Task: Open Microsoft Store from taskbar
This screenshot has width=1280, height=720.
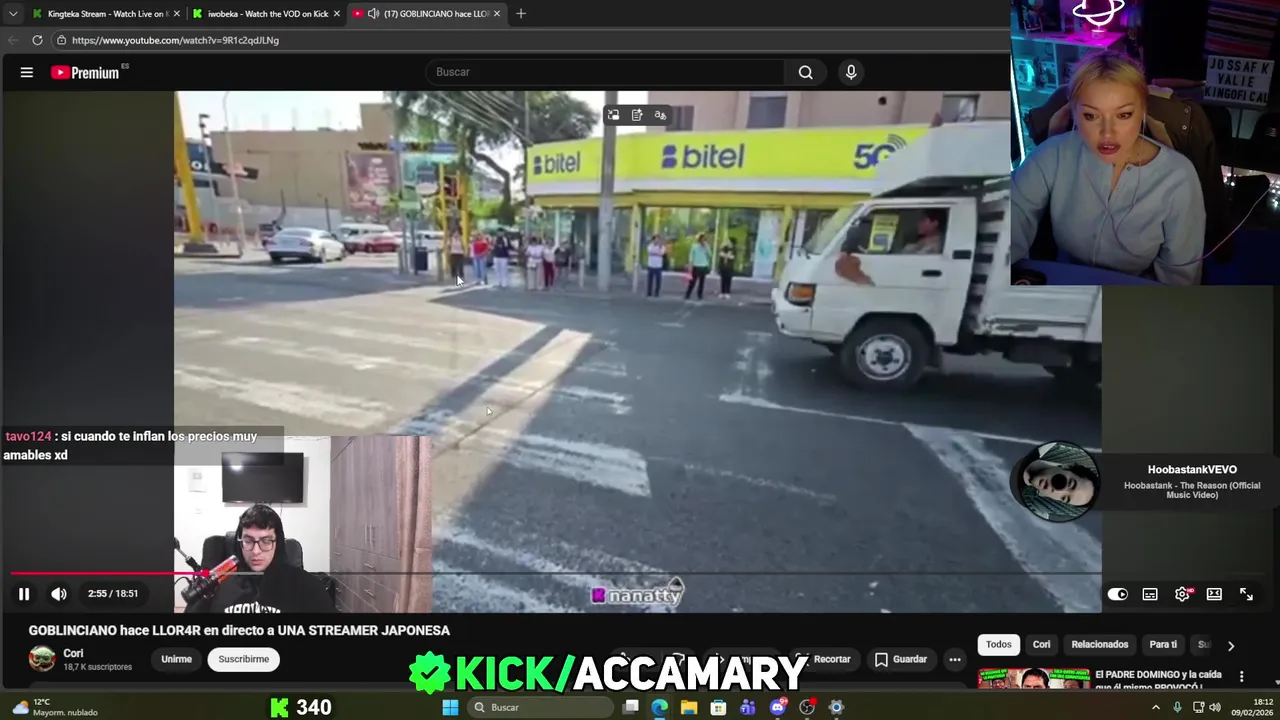Action: [718, 707]
